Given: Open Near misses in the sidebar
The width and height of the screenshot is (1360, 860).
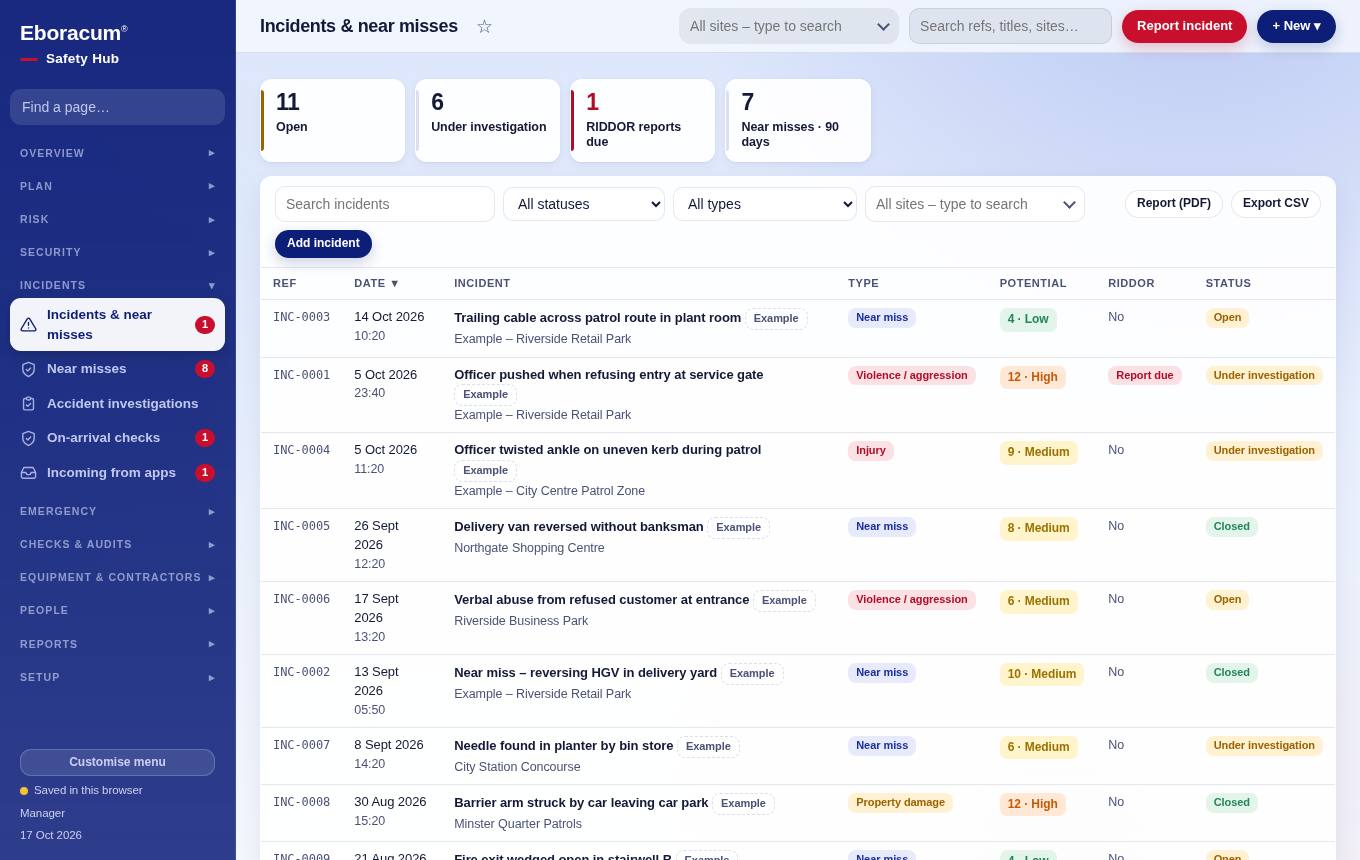Looking at the screenshot, I should [x=117, y=369].
